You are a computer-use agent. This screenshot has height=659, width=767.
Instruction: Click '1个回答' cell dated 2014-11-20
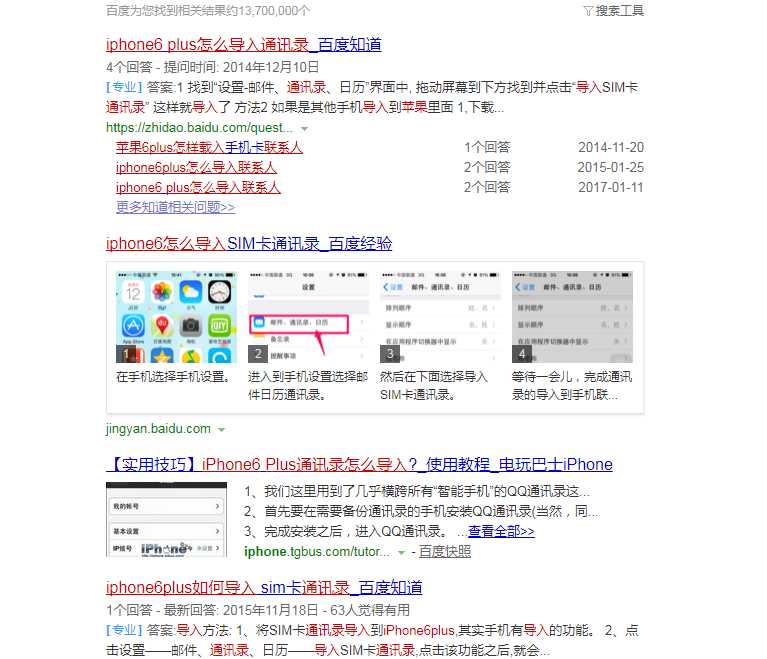[x=487, y=147]
